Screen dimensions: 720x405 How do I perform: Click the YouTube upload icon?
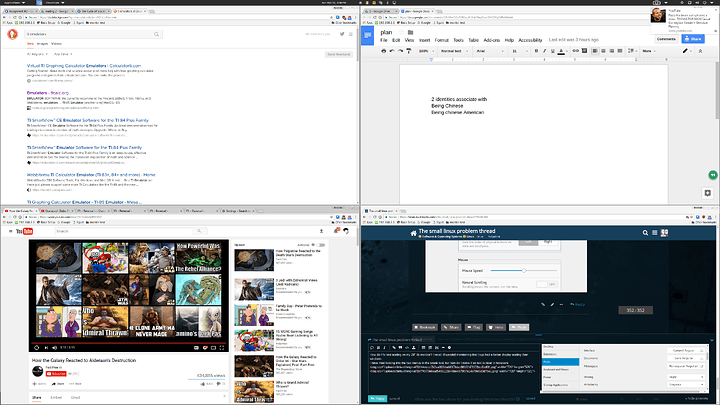point(321,231)
